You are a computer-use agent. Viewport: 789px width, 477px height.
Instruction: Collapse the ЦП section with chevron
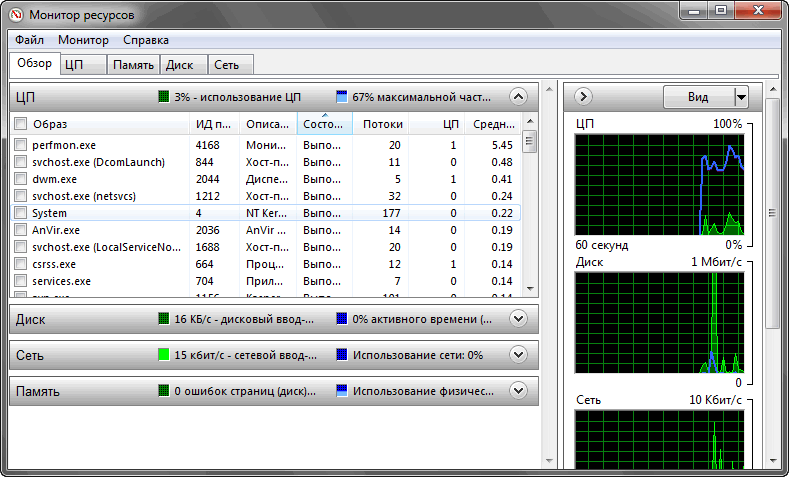(x=517, y=97)
